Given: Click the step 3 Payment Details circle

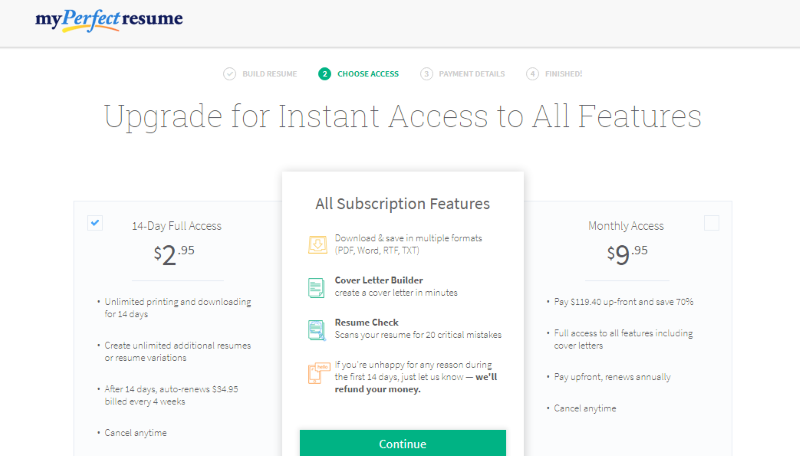Looking at the screenshot, I should click(x=426, y=74).
